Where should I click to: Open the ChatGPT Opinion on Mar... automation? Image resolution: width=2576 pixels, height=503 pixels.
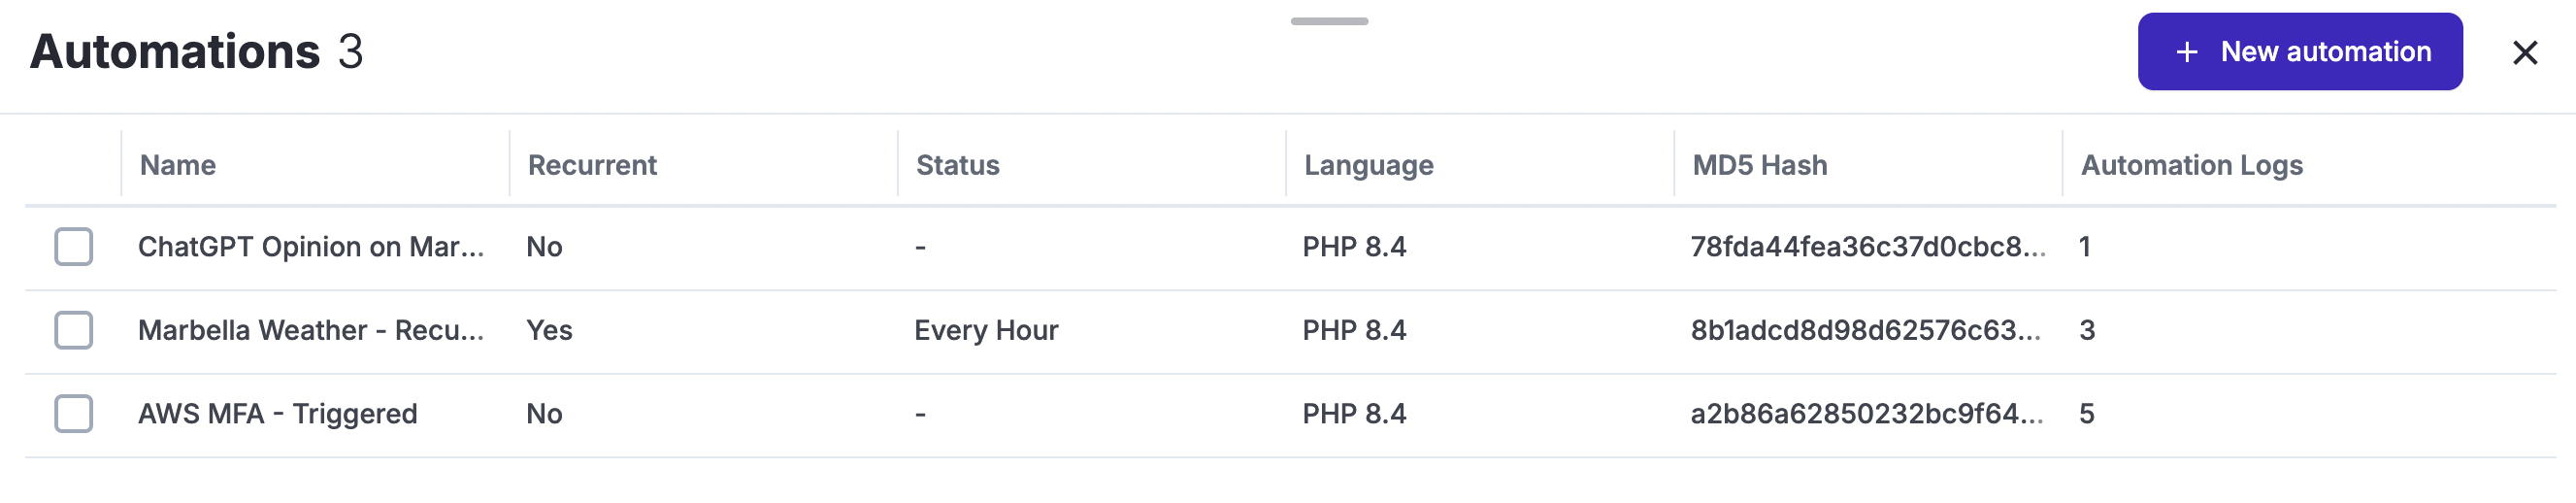(311, 247)
